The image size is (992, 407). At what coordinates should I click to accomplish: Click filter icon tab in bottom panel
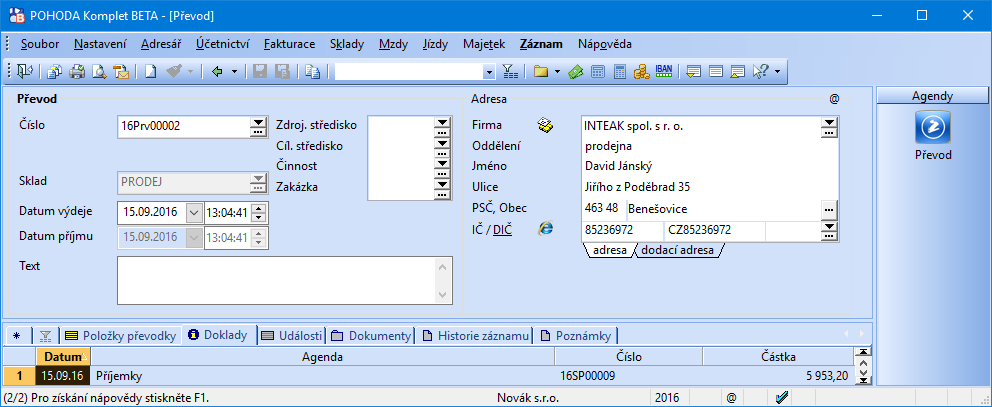[x=45, y=335]
